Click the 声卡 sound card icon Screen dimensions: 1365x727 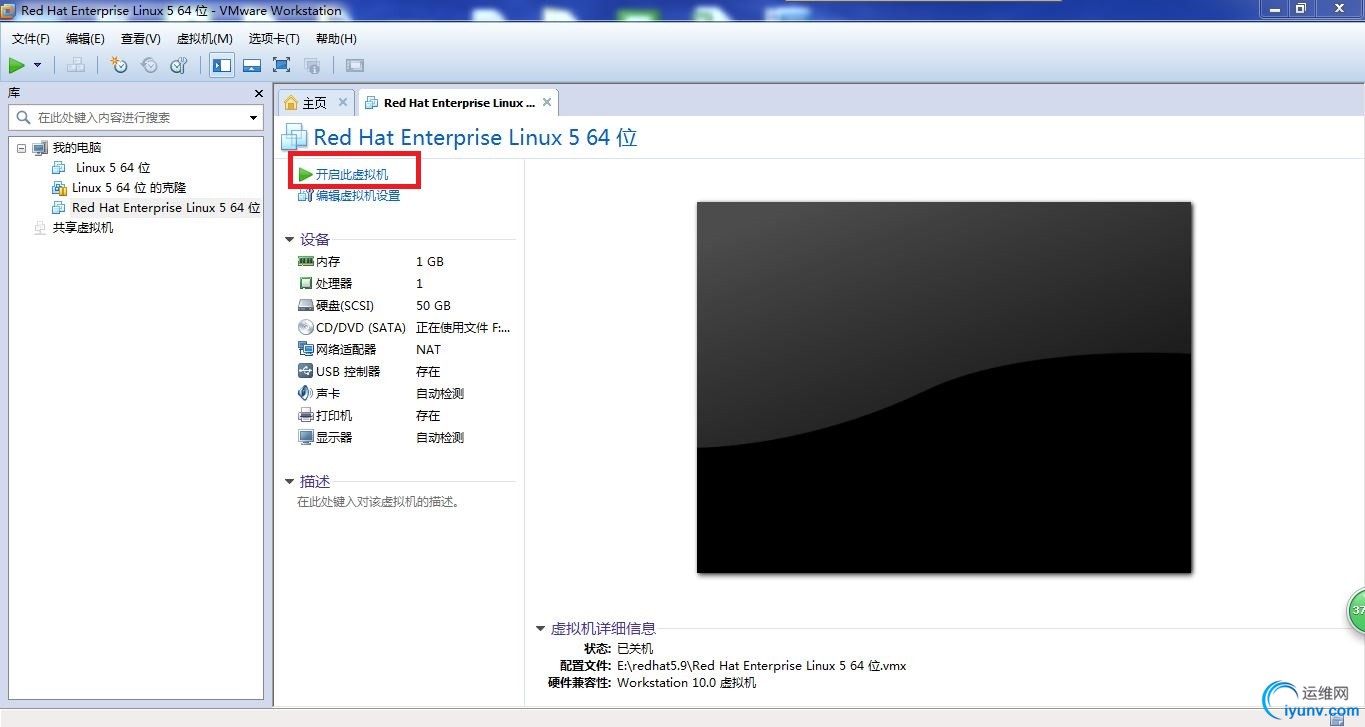[x=306, y=393]
